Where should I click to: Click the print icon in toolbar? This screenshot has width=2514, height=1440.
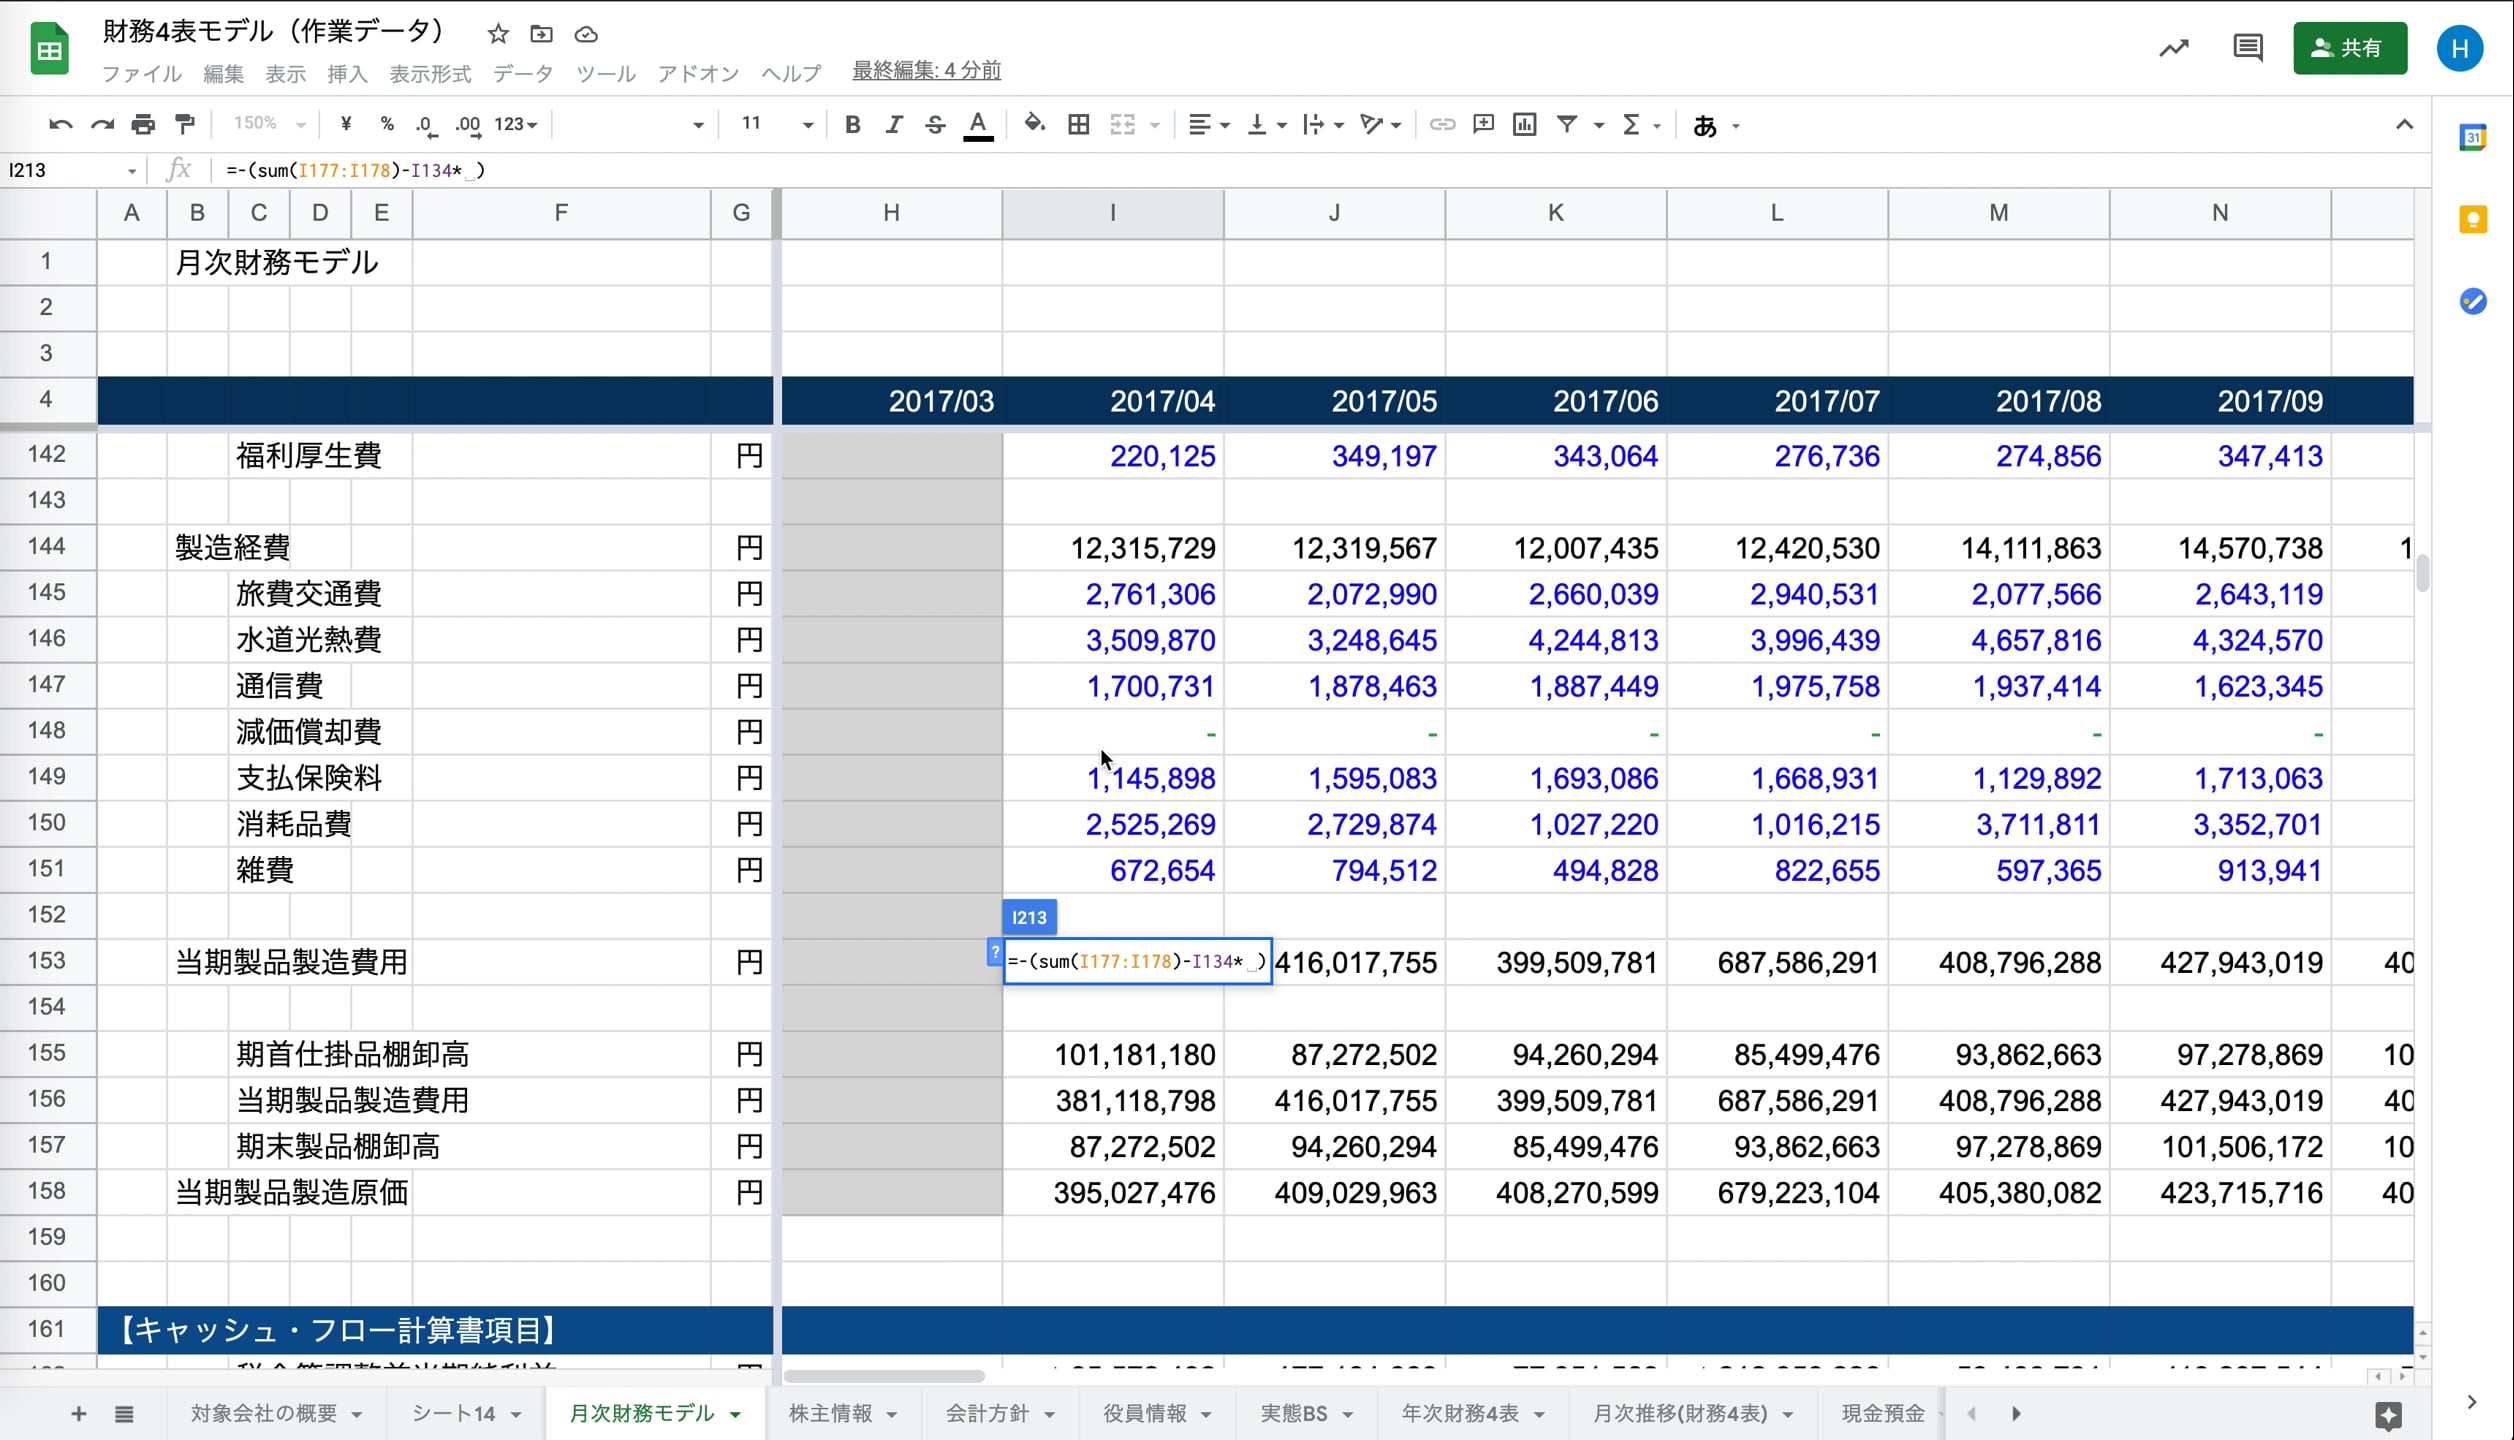tap(143, 124)
